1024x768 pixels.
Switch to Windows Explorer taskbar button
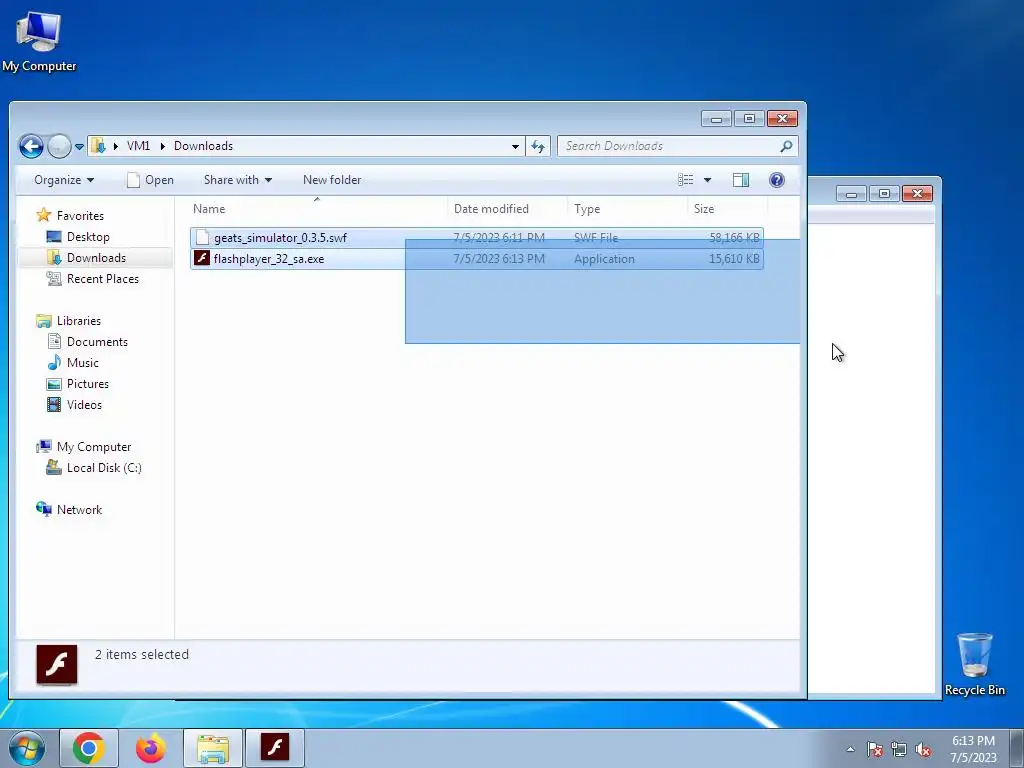(x=212, y=748)
